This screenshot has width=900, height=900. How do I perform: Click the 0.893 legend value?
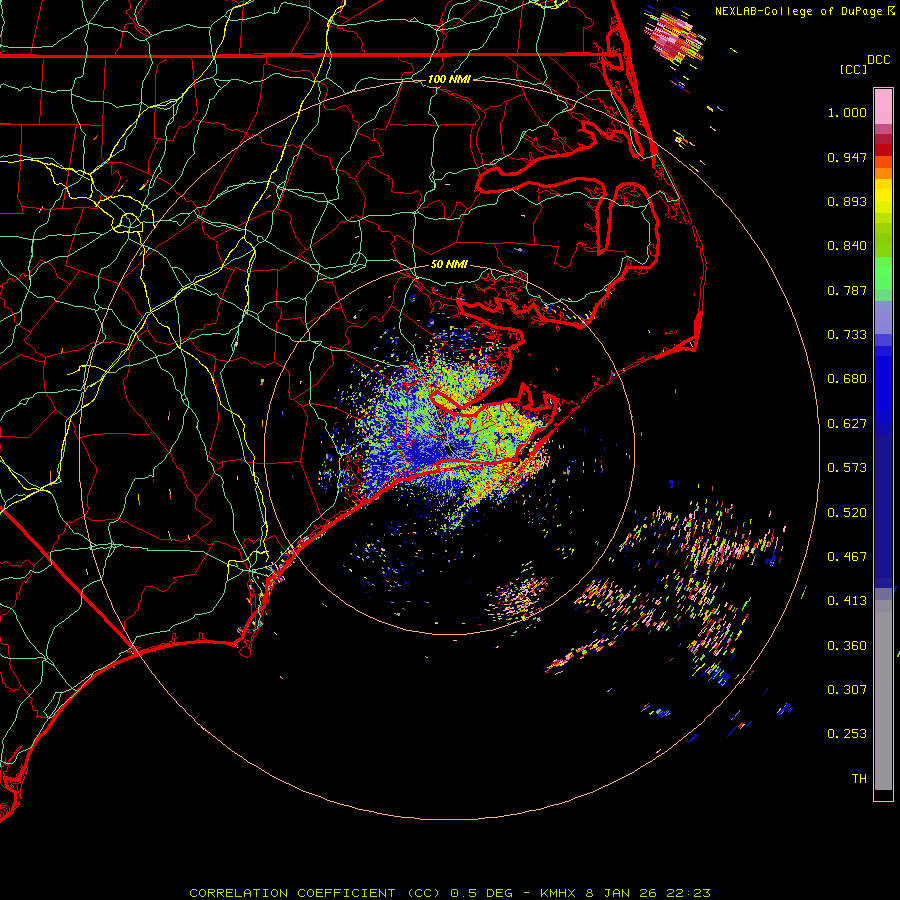click(x=847, y=201)
